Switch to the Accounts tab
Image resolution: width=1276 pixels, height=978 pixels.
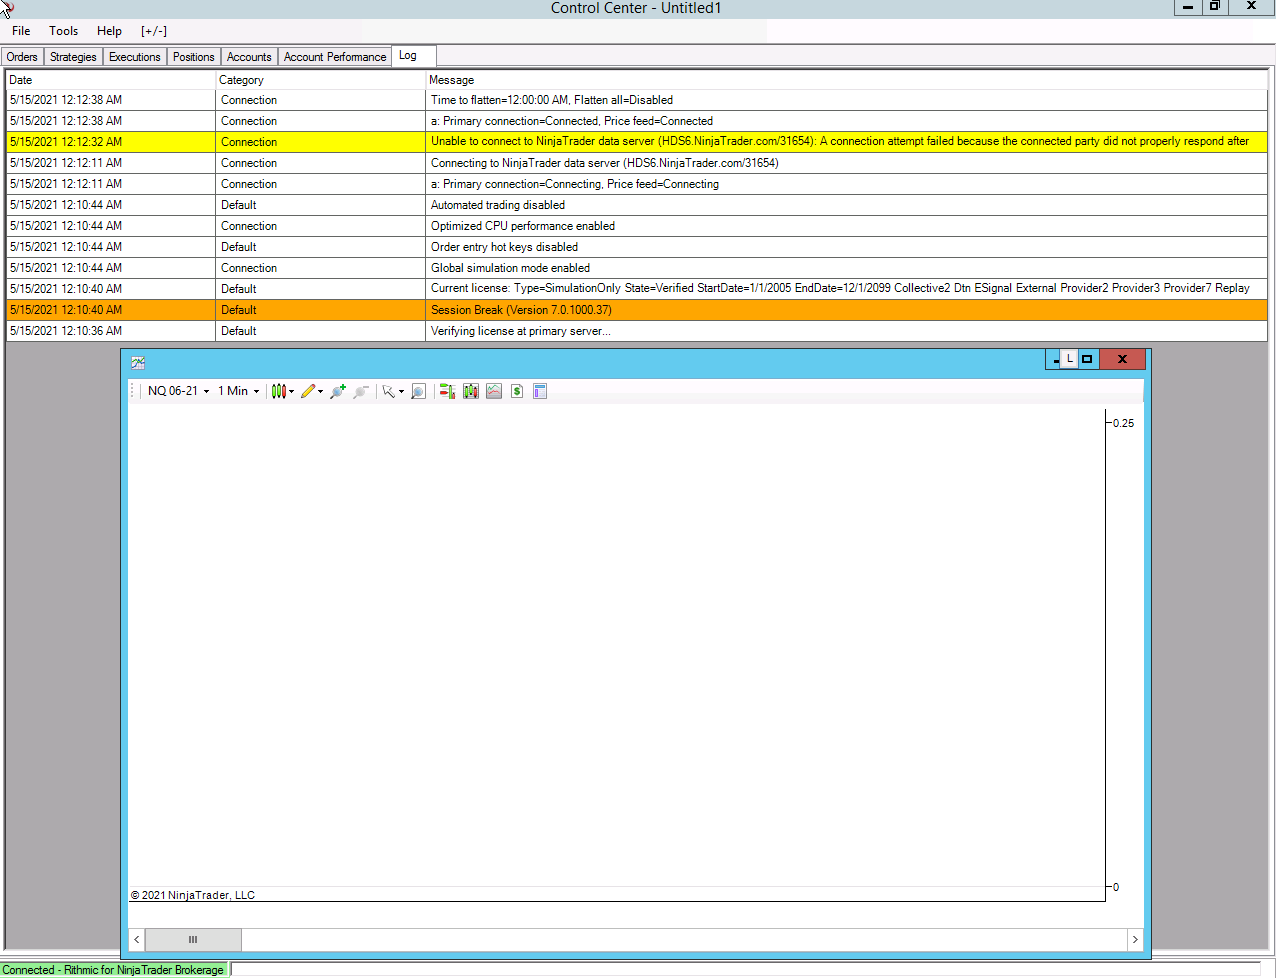pyautogui.click(x=249, y=57)
